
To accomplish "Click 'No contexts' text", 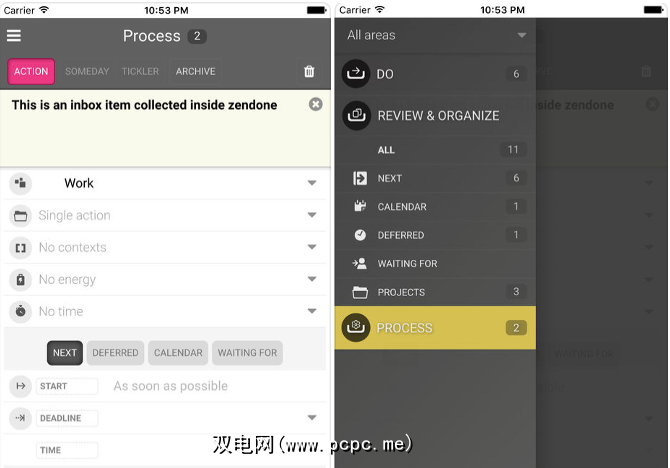I will 73,247.
